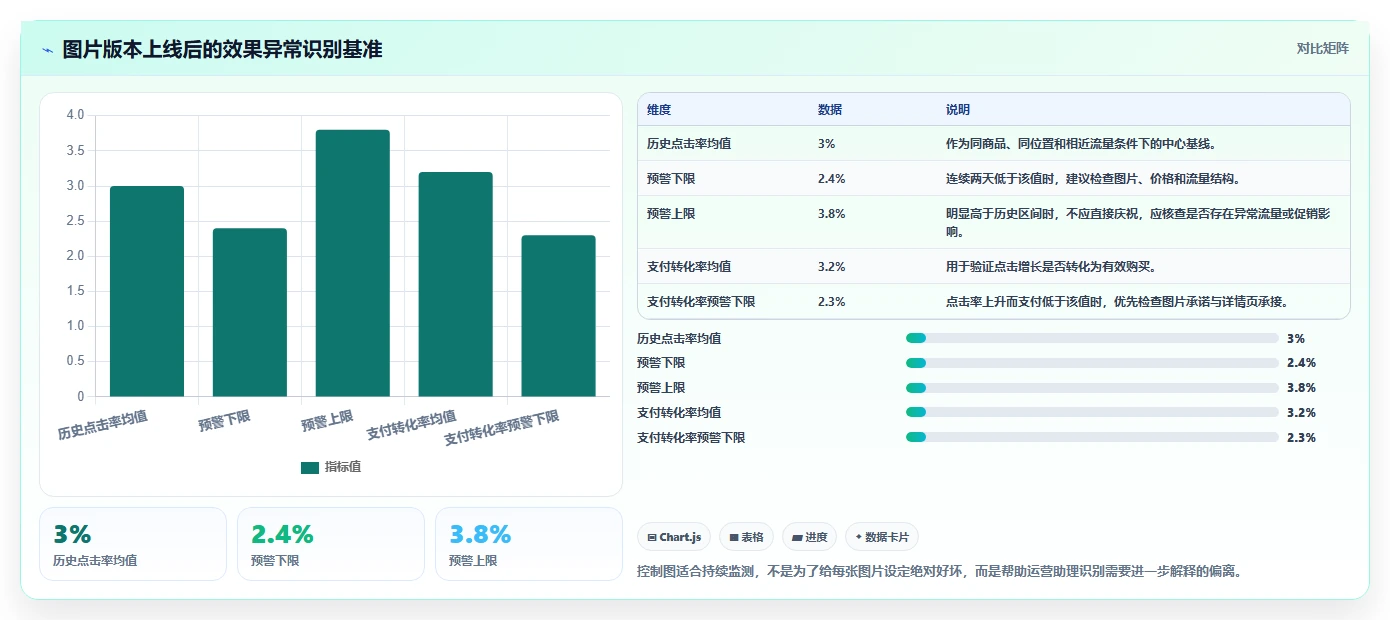Click the 3.8% 预警上限 stat card
Image resolution: width=1390 pixels, height=620 pixels.
pos(529,544)
